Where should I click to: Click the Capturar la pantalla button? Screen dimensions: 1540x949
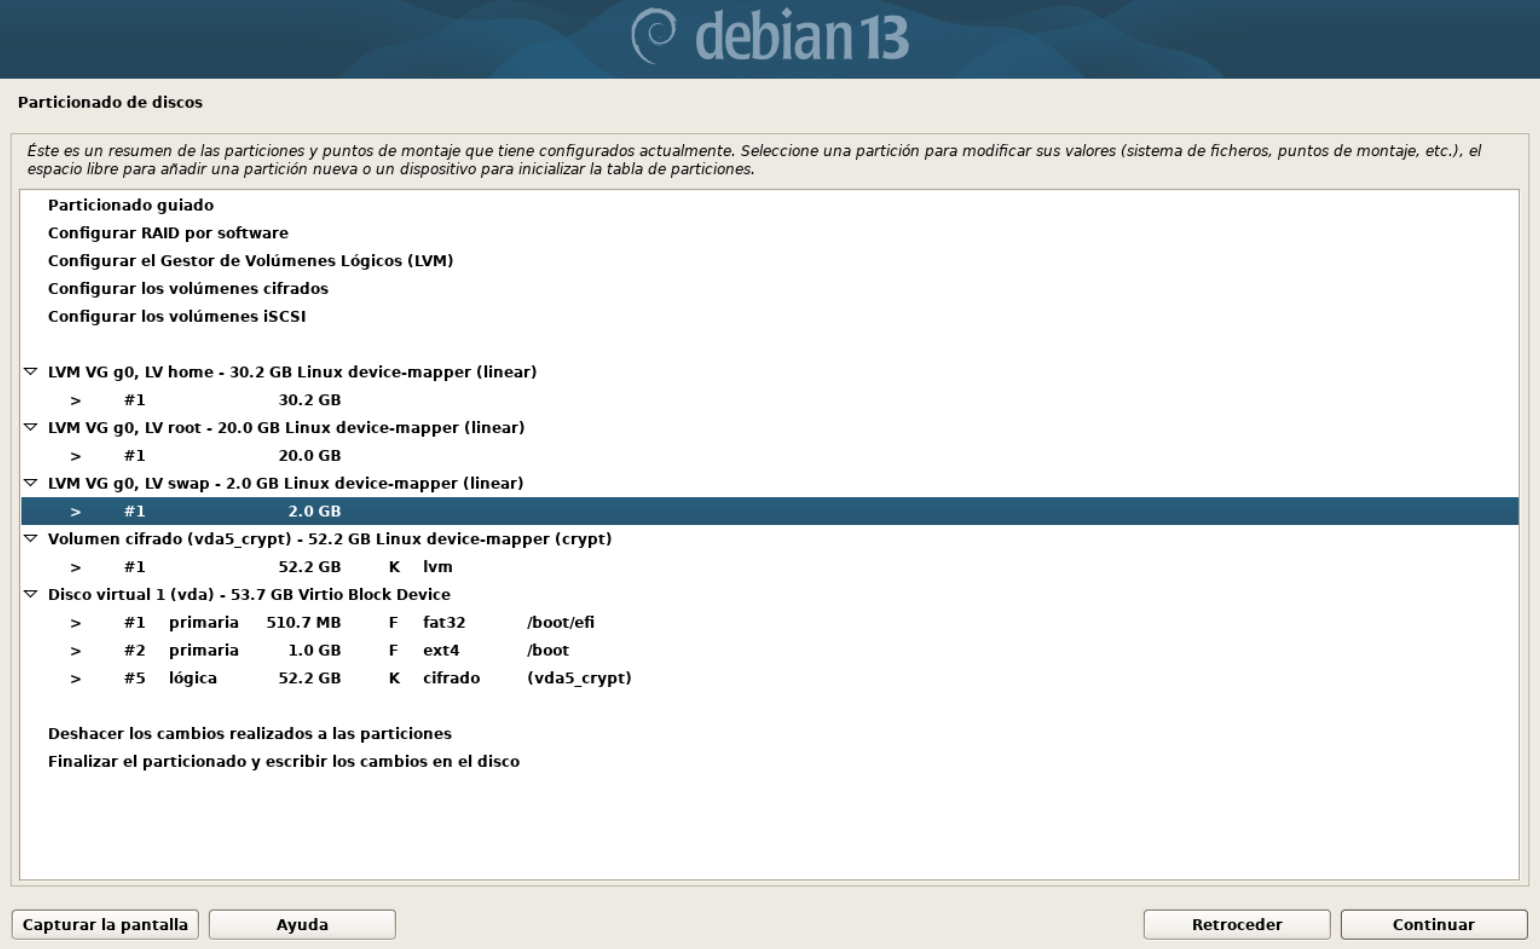click(x=105, y=925)
